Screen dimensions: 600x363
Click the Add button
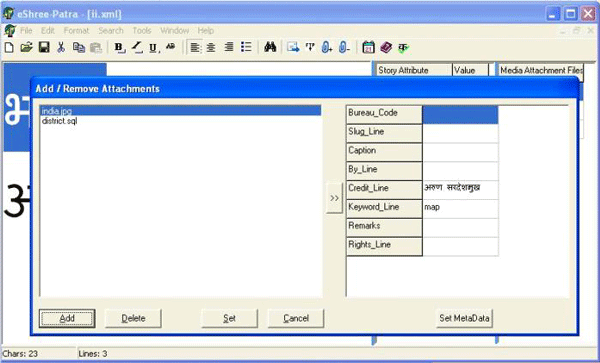[67, 318]
